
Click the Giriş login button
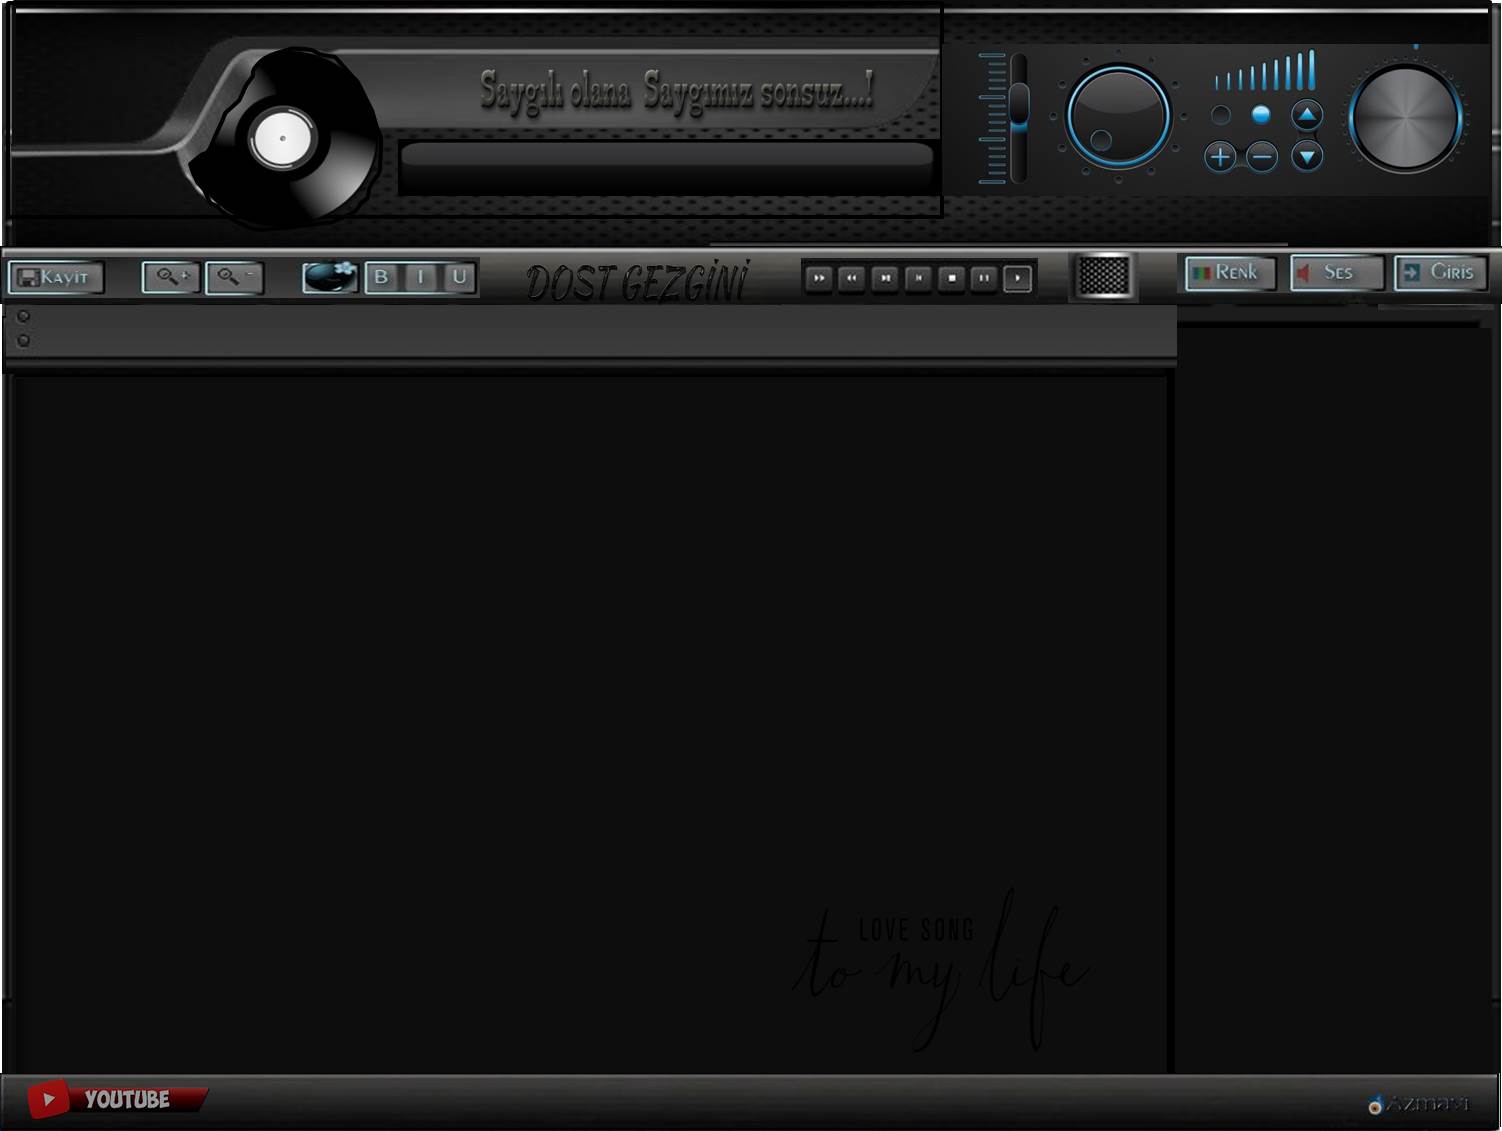(x=1439, y=272)
